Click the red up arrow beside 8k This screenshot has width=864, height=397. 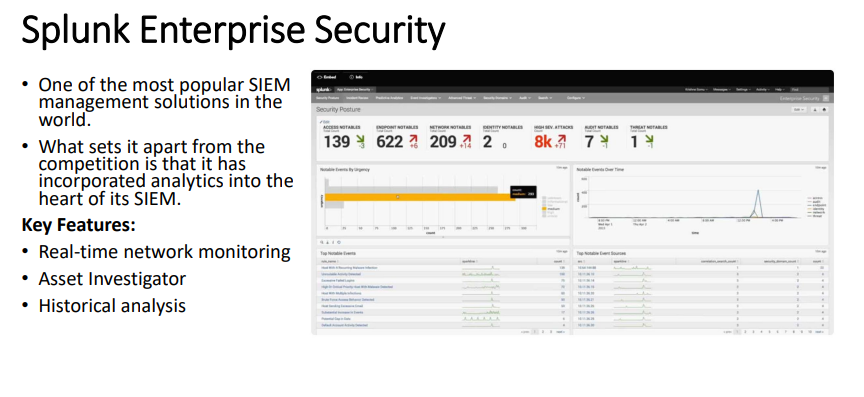tap(561, 140)
